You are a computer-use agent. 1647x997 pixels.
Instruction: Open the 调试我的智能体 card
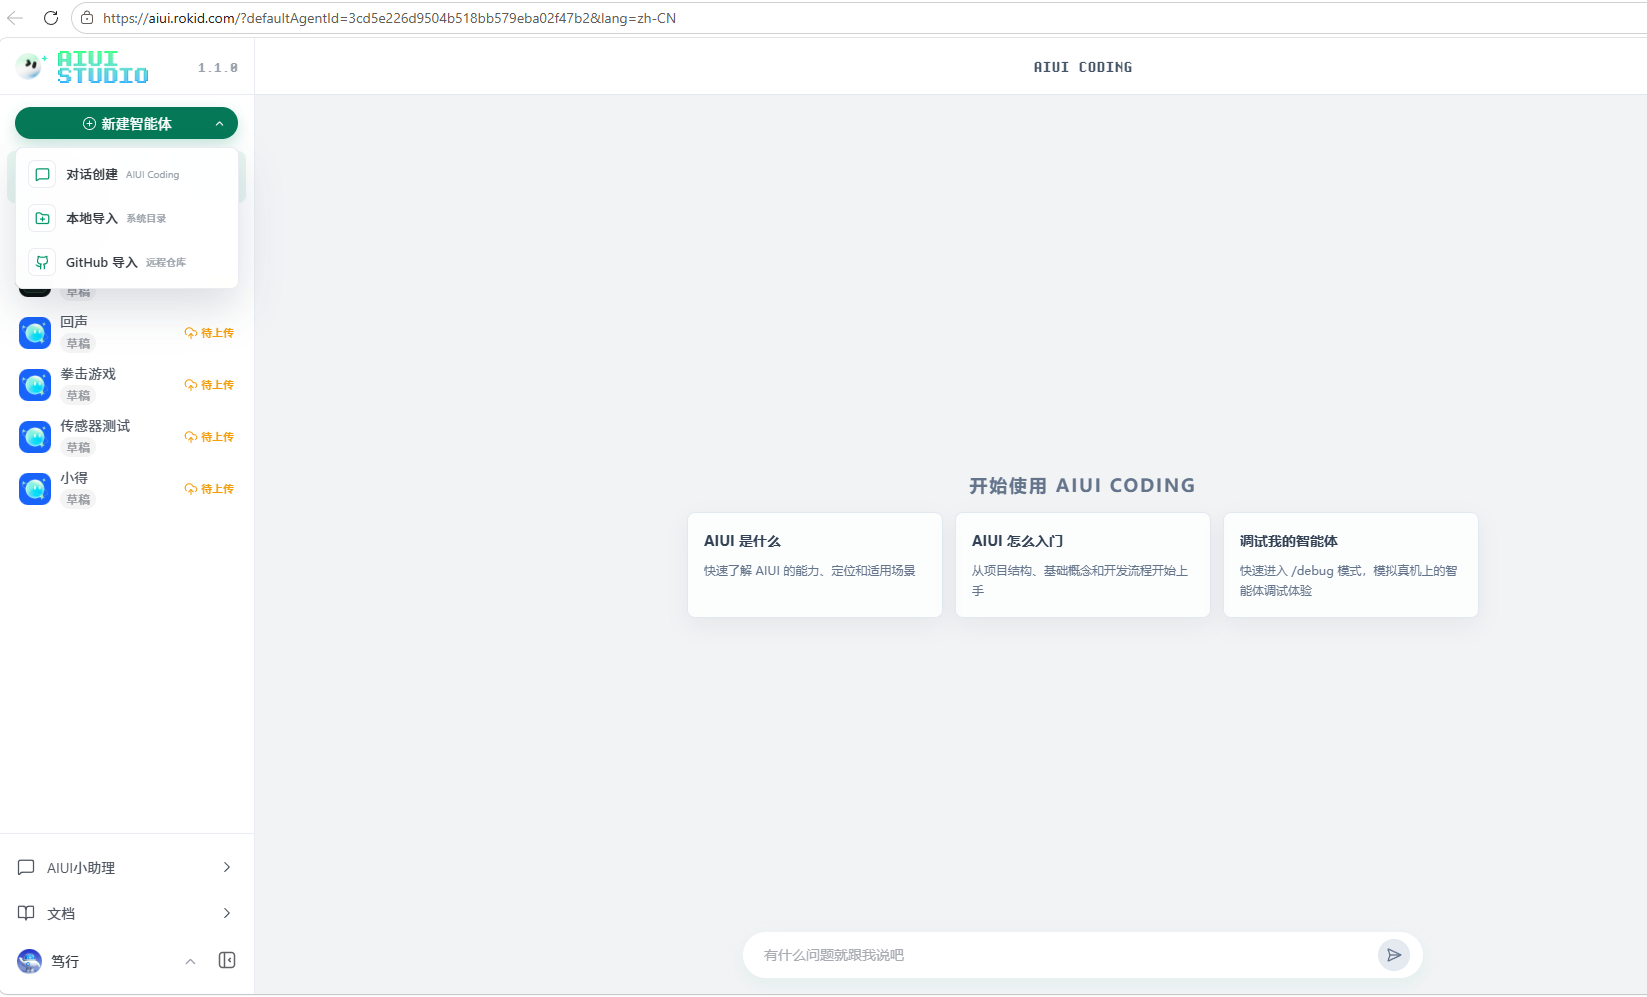1351,565
